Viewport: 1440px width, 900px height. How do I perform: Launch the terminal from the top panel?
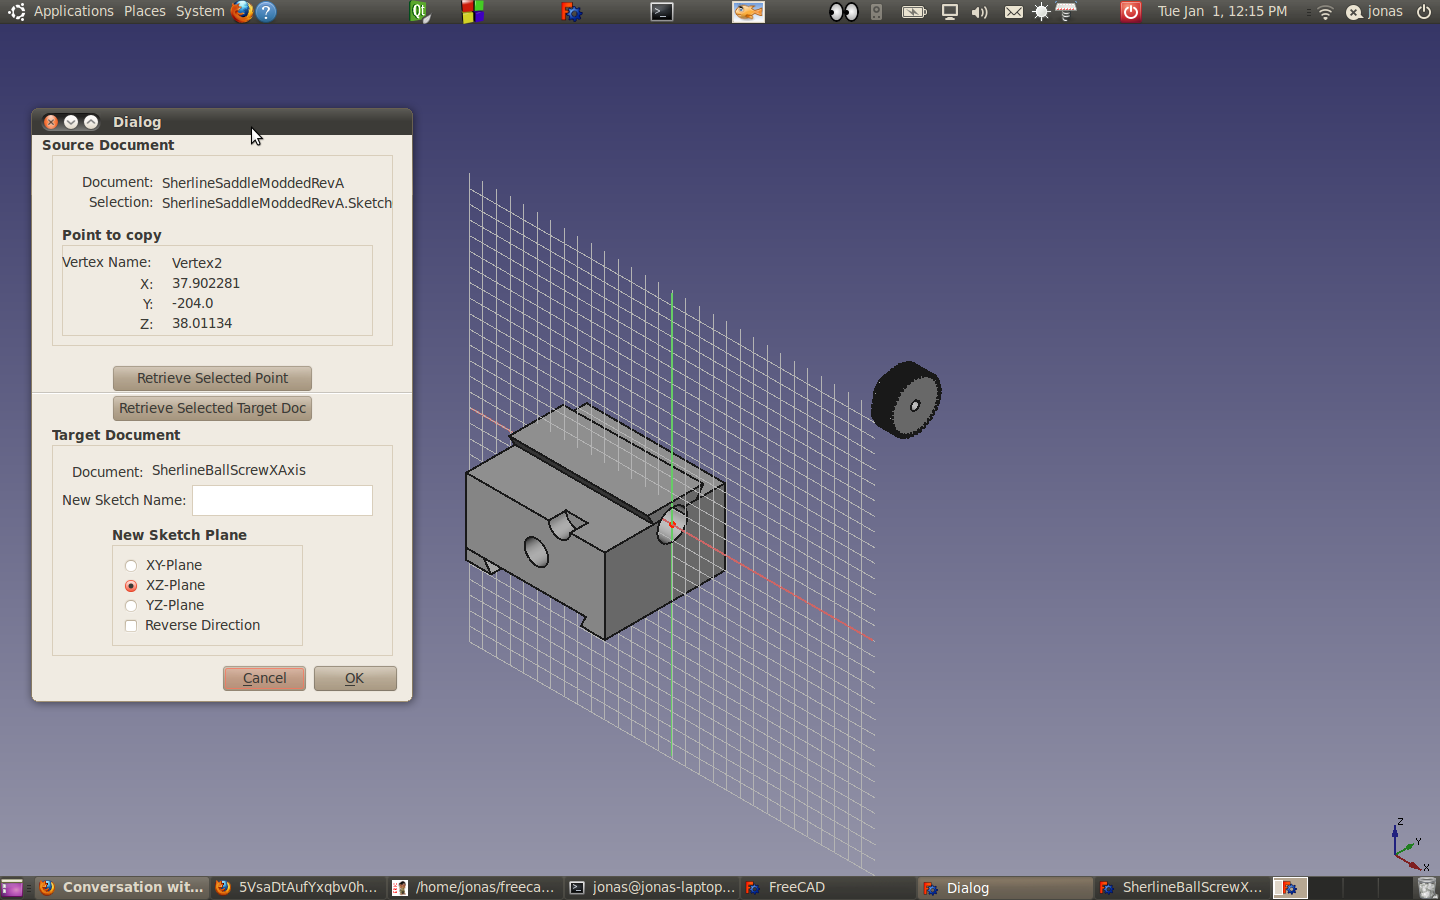(661, 11)
